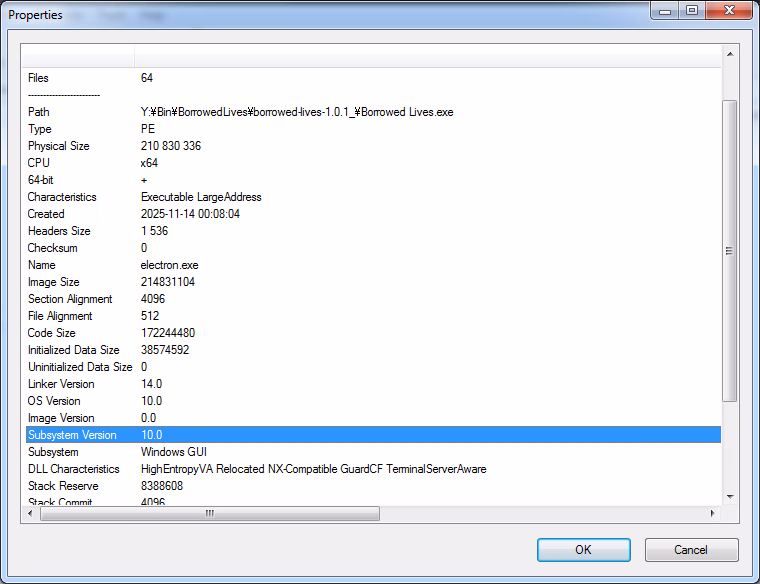This screenshot has height=584, width=760.
Task: Maximize the Properties window
Action: pos(691,10)
